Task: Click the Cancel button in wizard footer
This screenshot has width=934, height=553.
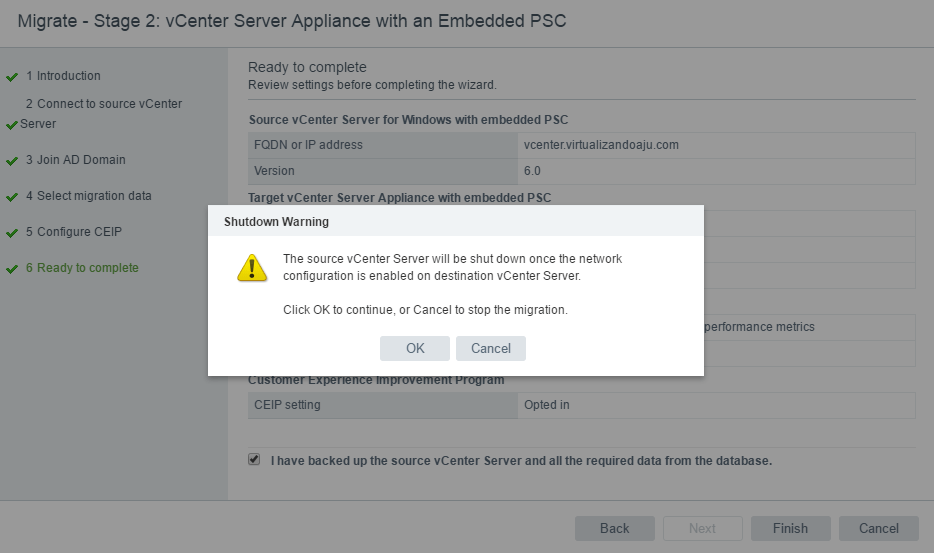Action: (878, 528)
